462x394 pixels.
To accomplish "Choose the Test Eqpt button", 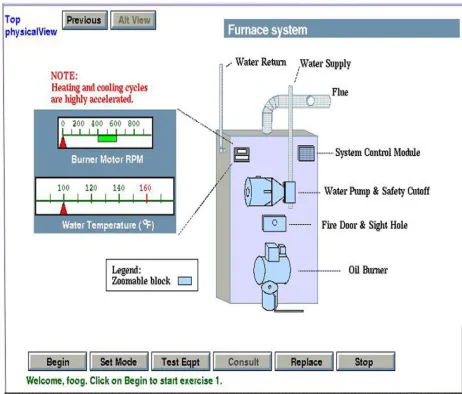I will [x=181, y=361].
